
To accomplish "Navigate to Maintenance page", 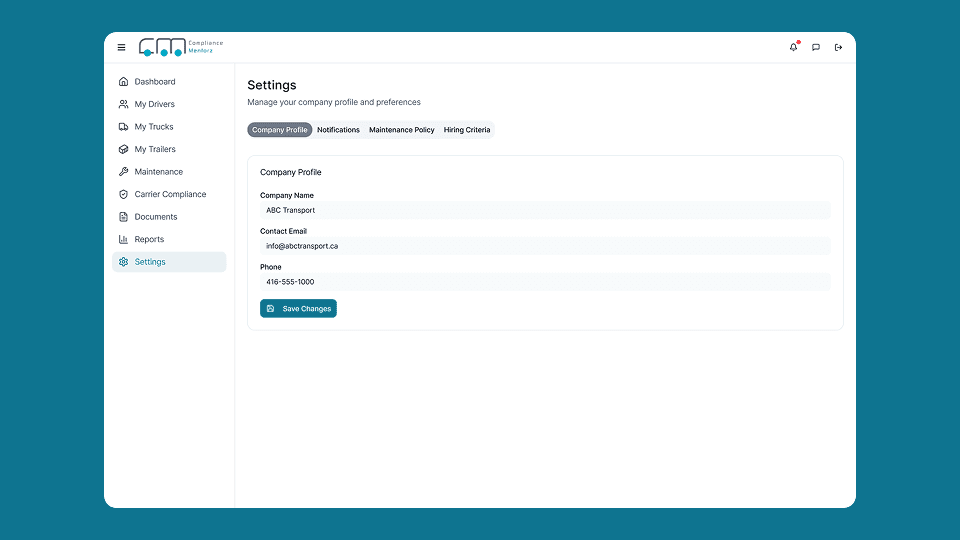I will [158, 172].
